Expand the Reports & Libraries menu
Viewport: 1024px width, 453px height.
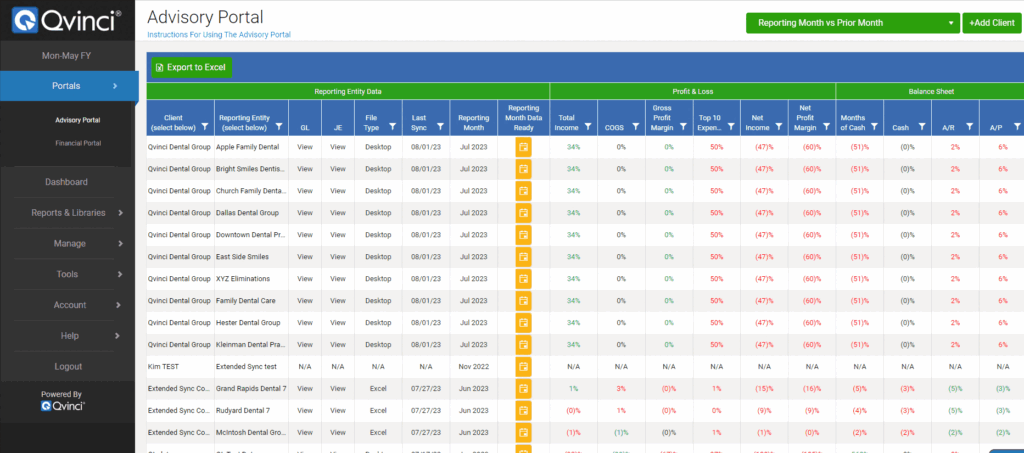(68, 212)
